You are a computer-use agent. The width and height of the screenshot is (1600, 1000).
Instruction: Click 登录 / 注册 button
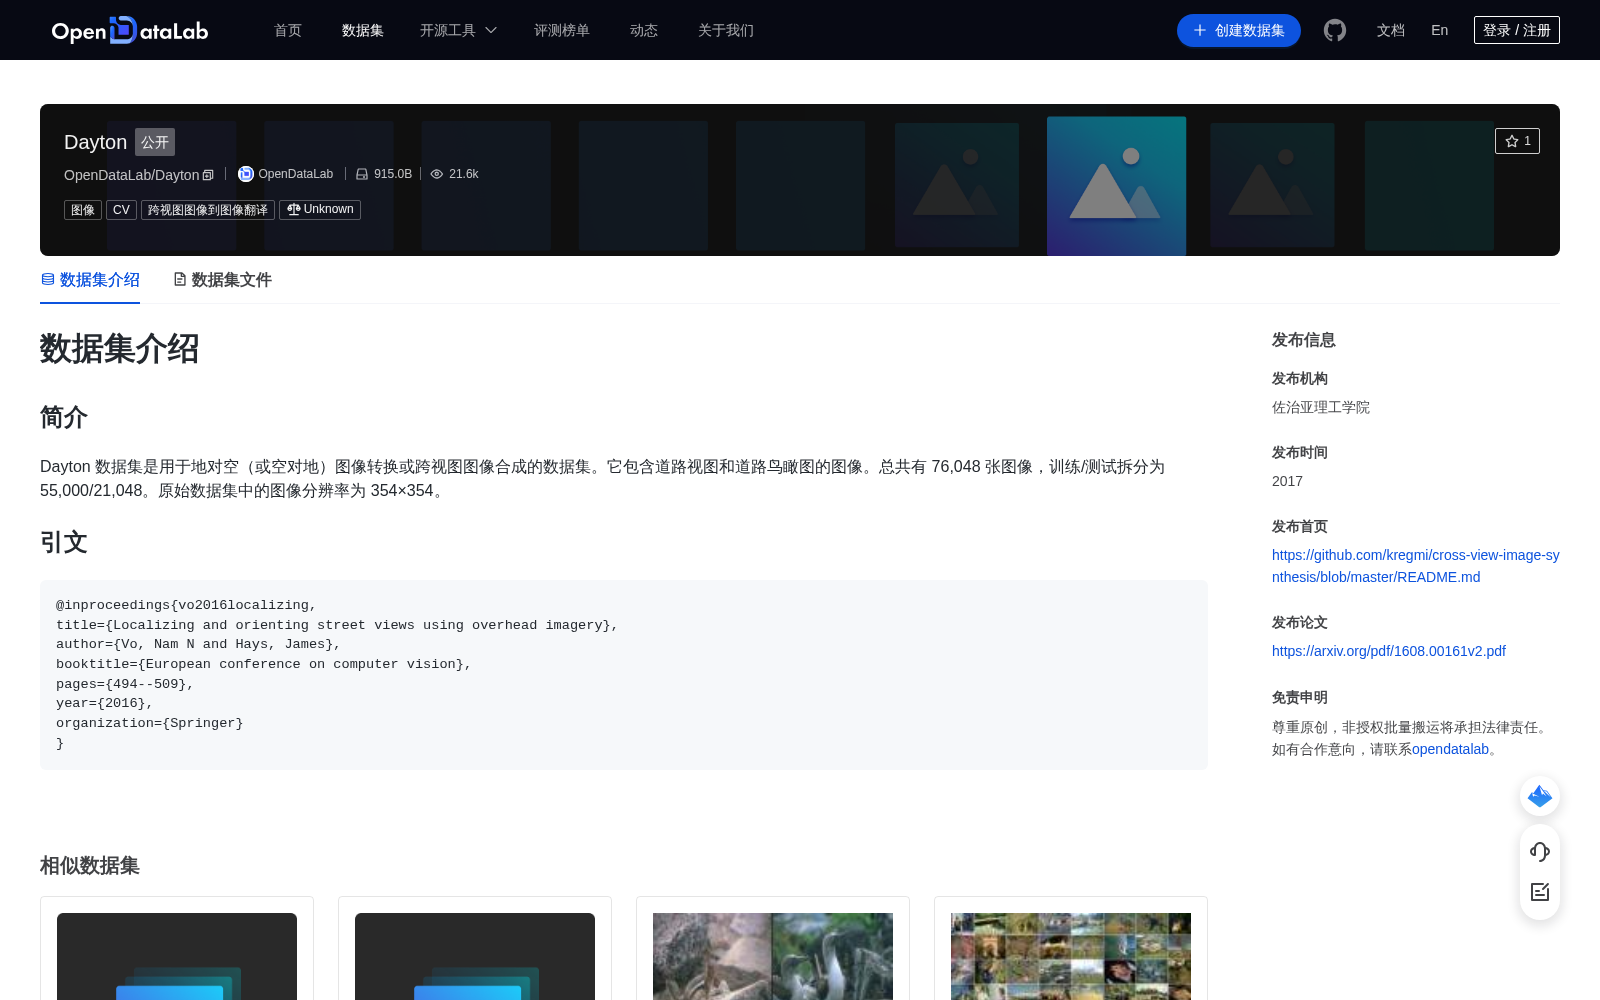[x=1517, y=30]
